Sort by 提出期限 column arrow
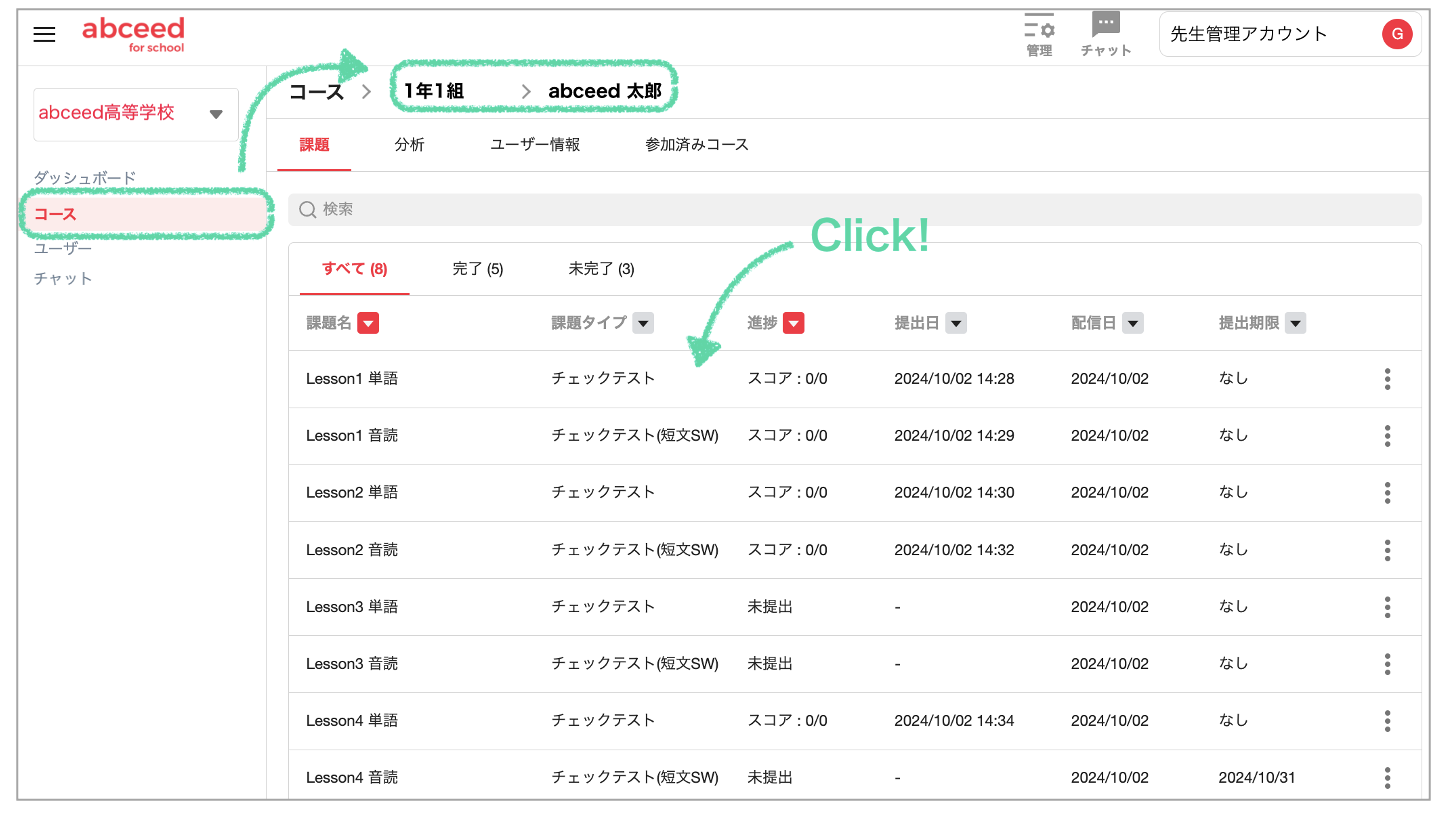The height and width of the screenshot is (813, 1446). pos(1296,323)
